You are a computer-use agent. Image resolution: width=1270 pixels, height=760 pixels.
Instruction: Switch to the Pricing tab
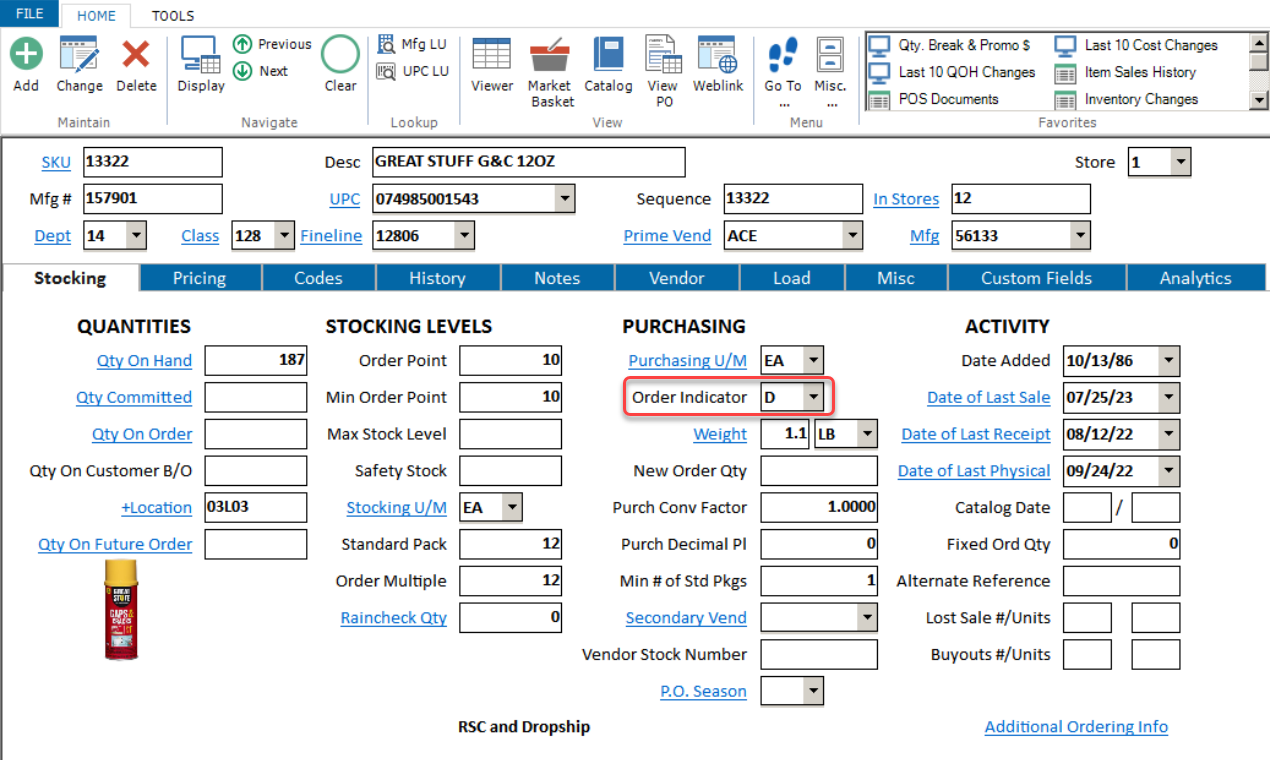click(200, 278)
